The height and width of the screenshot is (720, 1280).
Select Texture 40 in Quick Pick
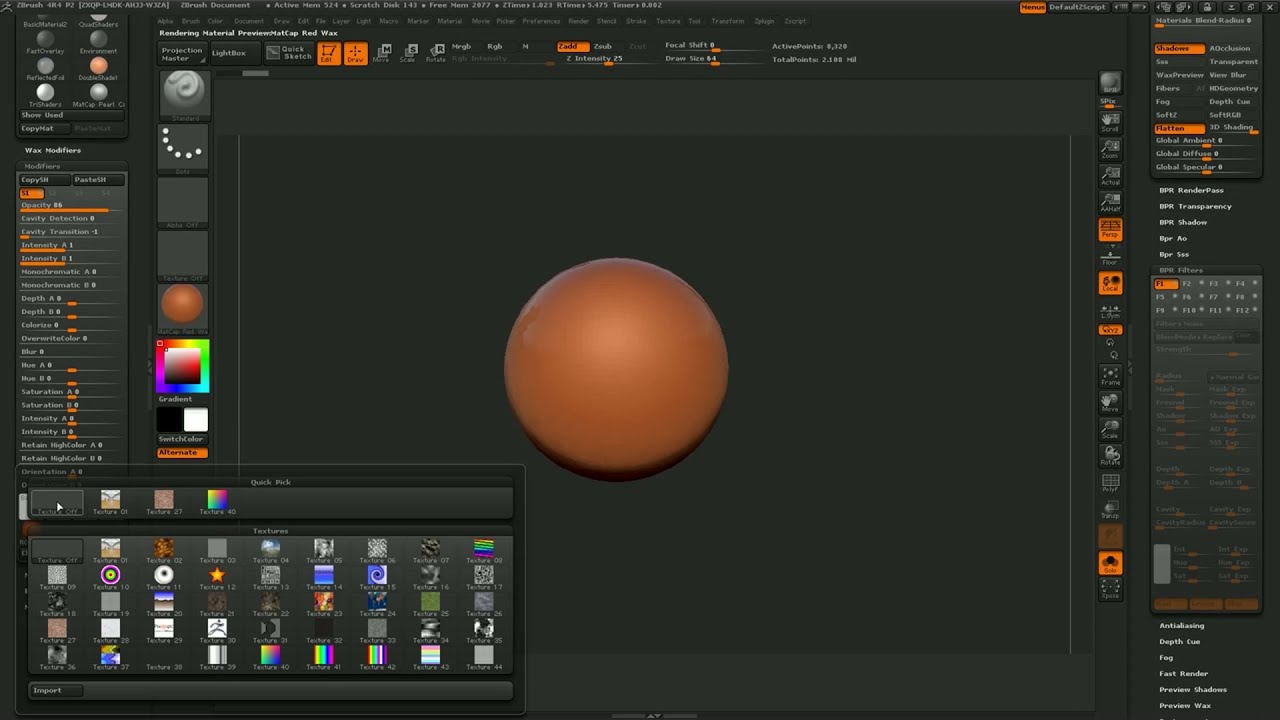click(217, 502)
